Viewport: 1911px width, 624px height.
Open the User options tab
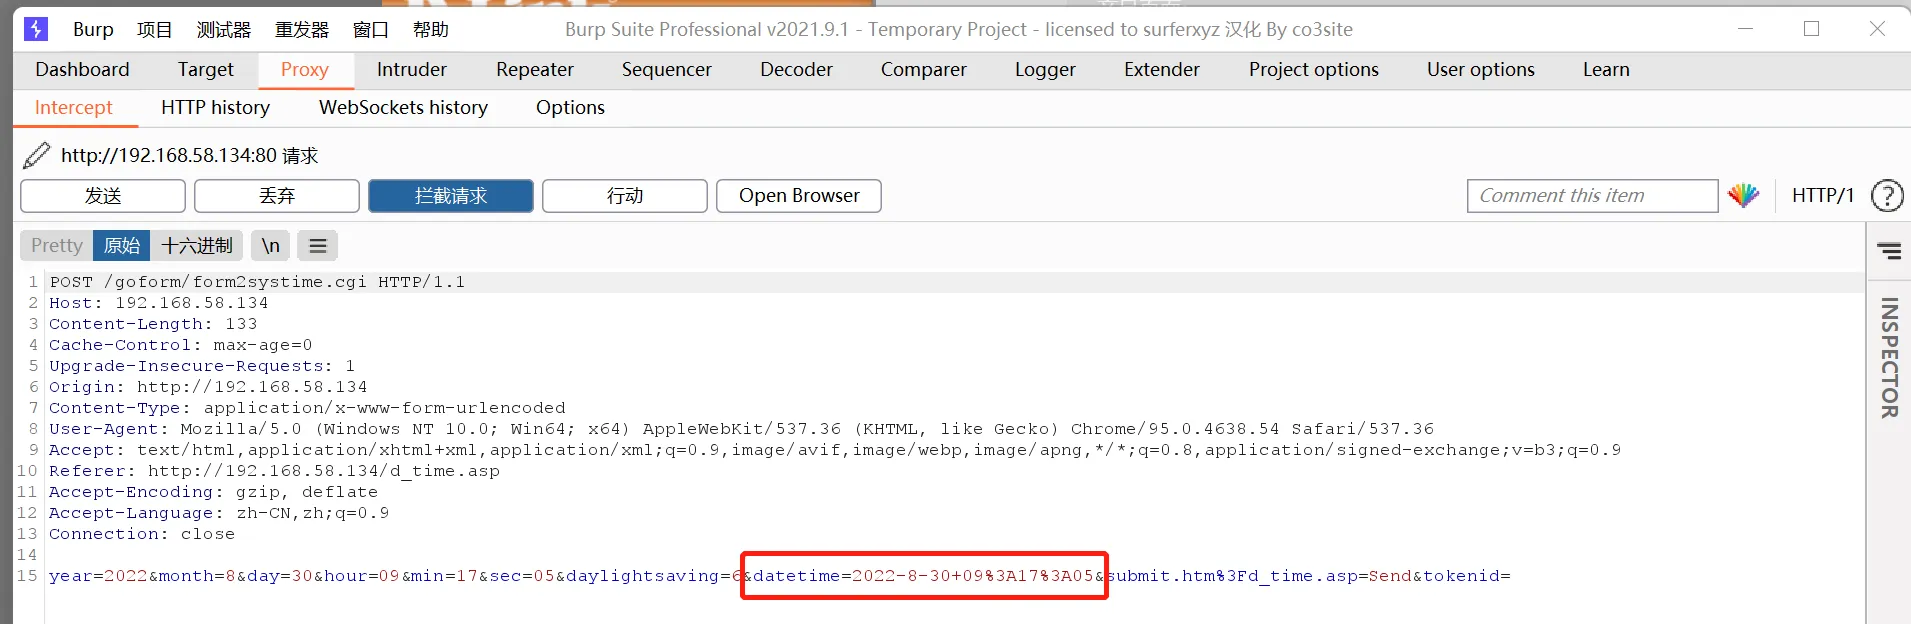point(1480,70)
